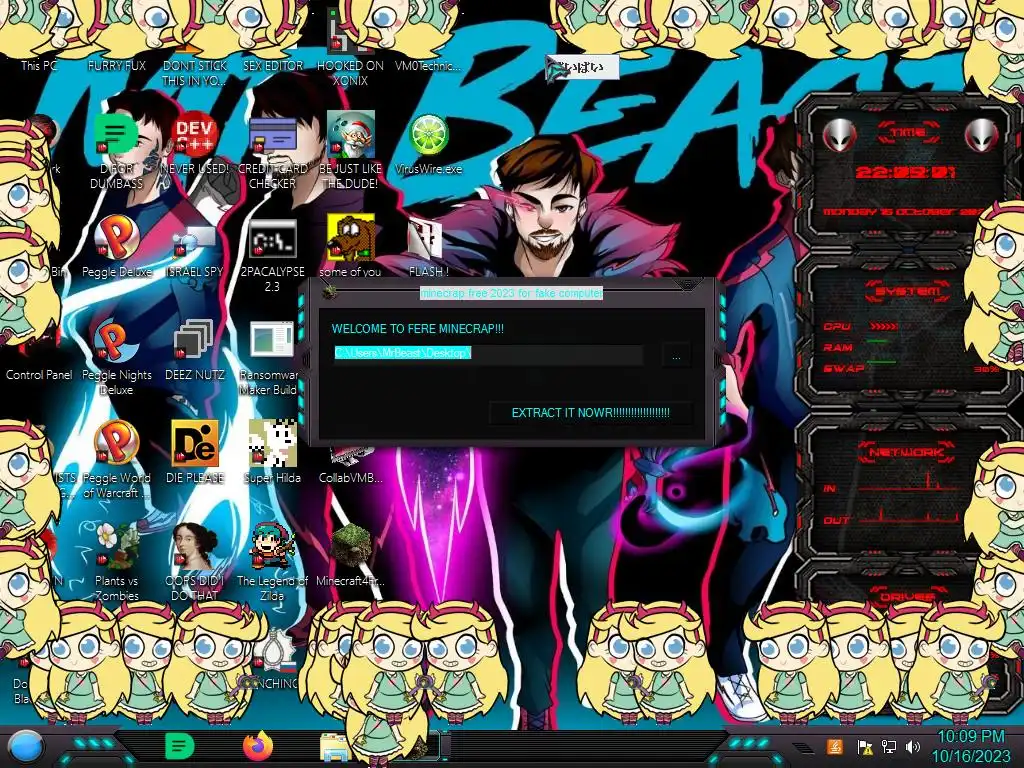
Task: Click the NETWORK header in the gadget
Action: [x=907, y=451]
